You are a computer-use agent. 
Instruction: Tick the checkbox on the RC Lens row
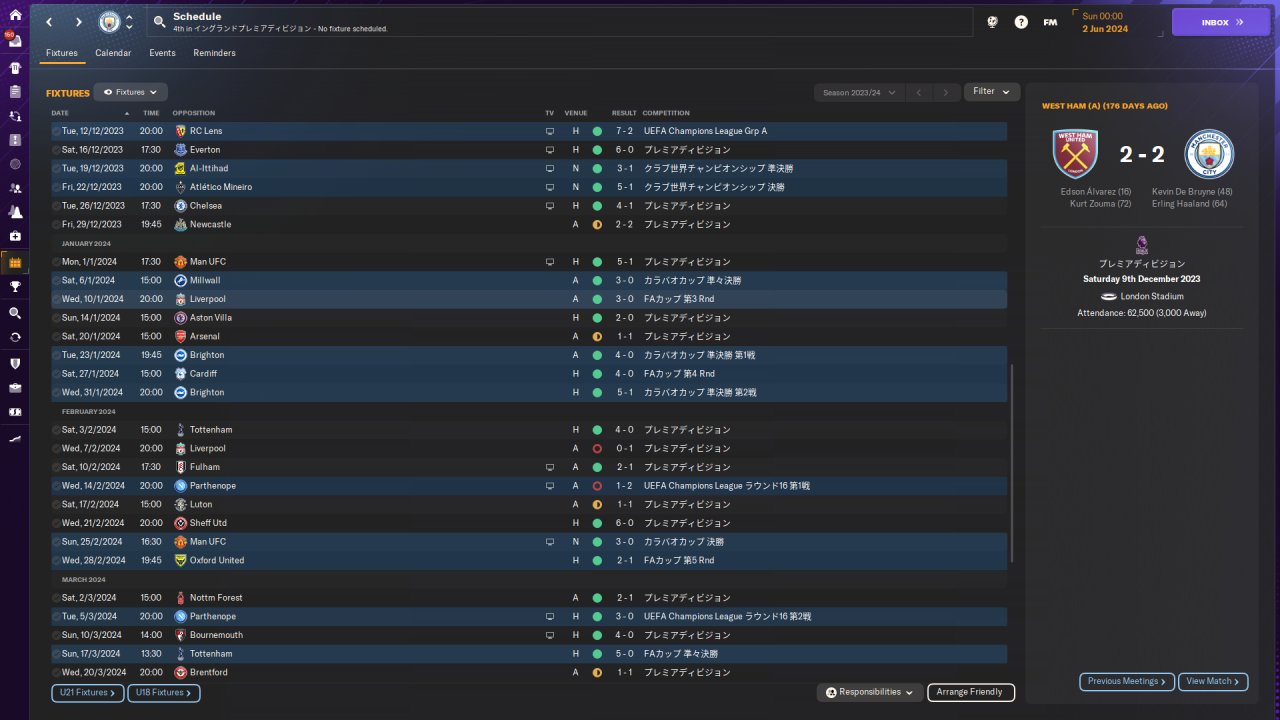pyautogui.click(x=56, y=131)
